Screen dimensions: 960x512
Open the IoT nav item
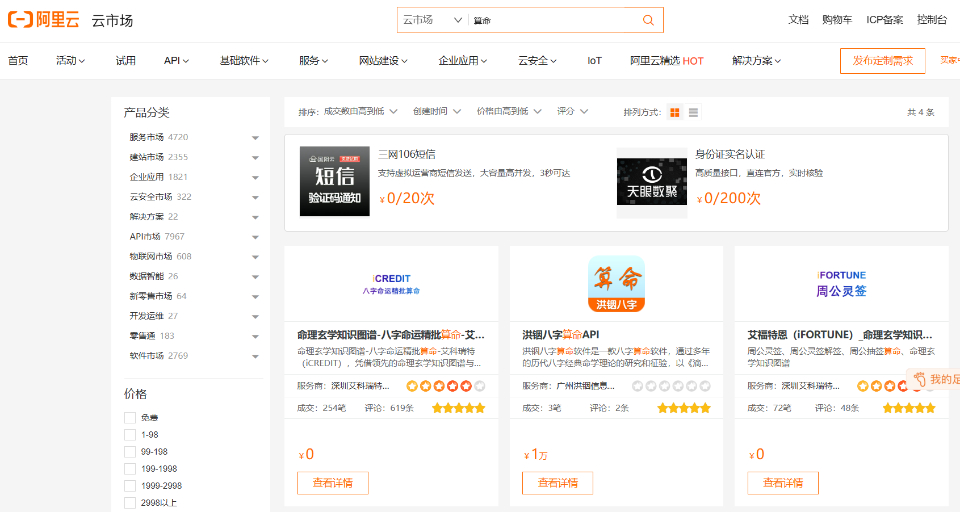594,61
